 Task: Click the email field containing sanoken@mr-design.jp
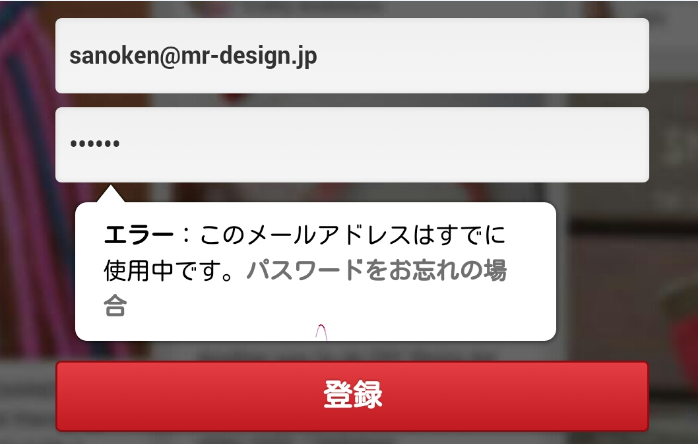352,56
